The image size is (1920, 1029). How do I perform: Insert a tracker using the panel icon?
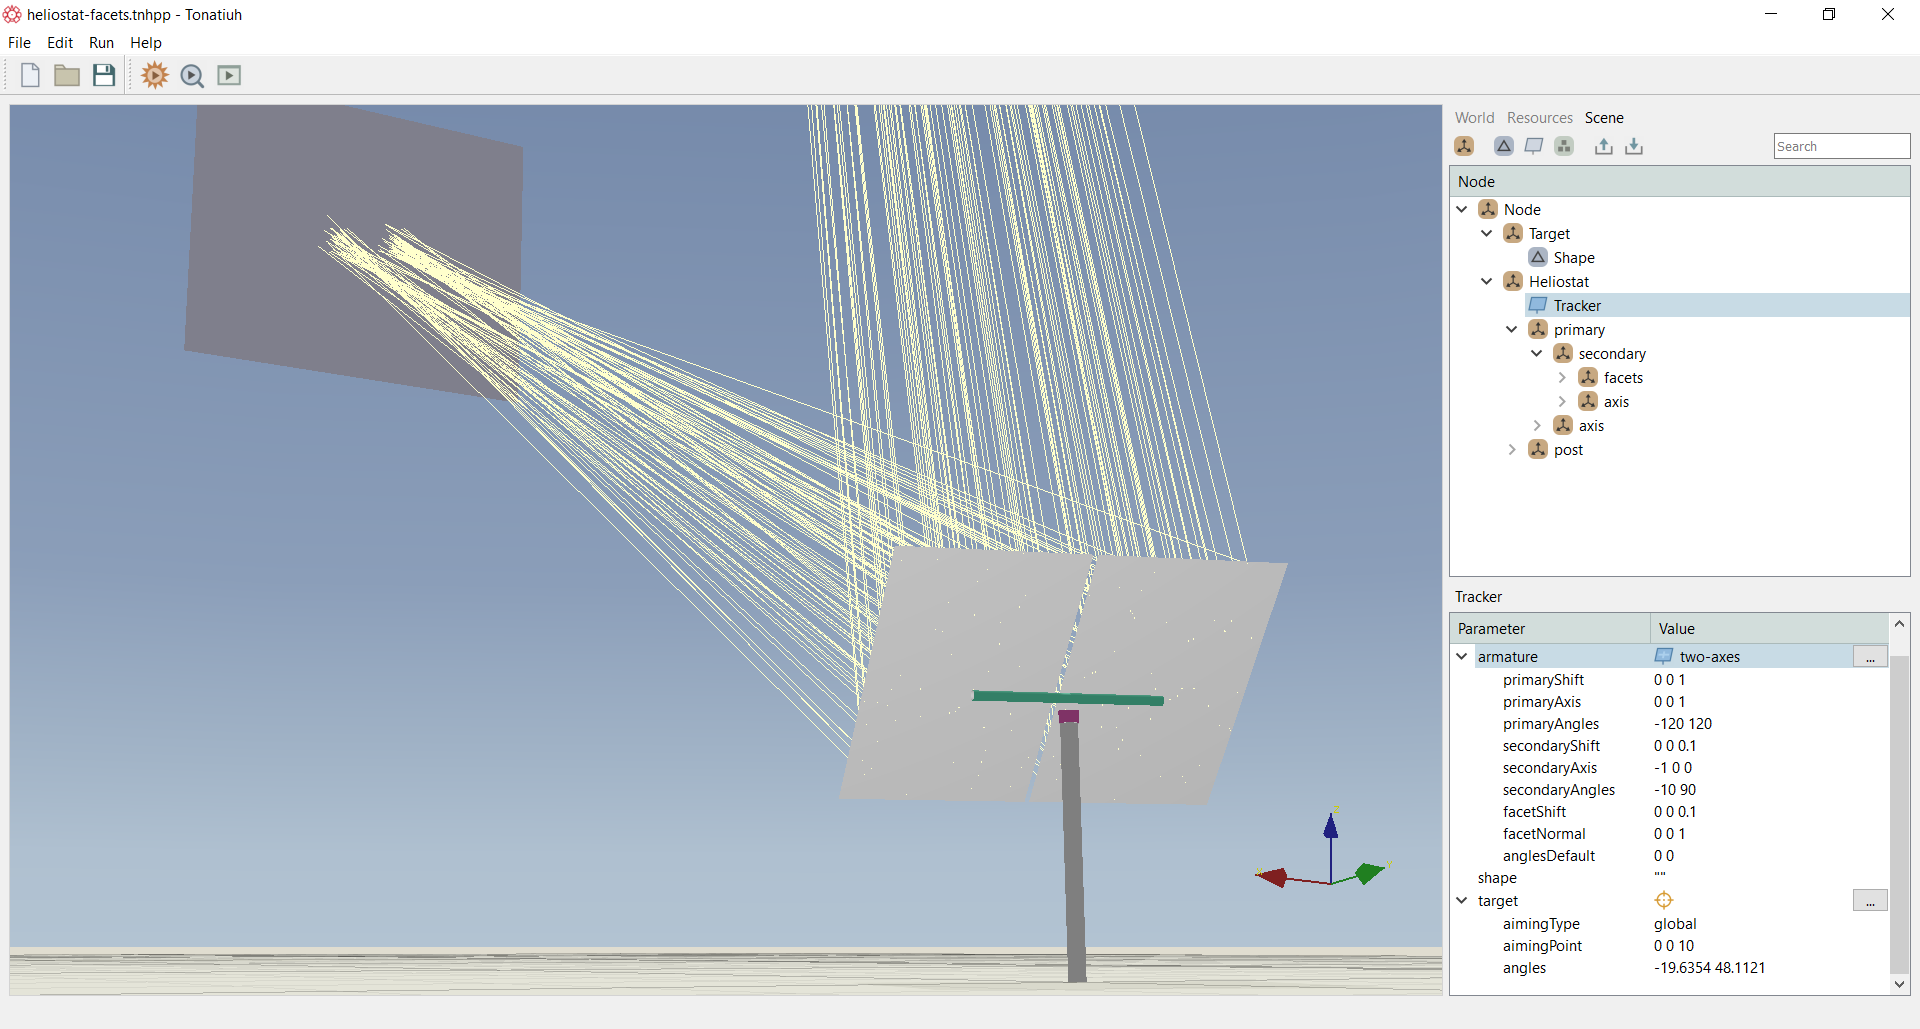tap(1533, 146)
